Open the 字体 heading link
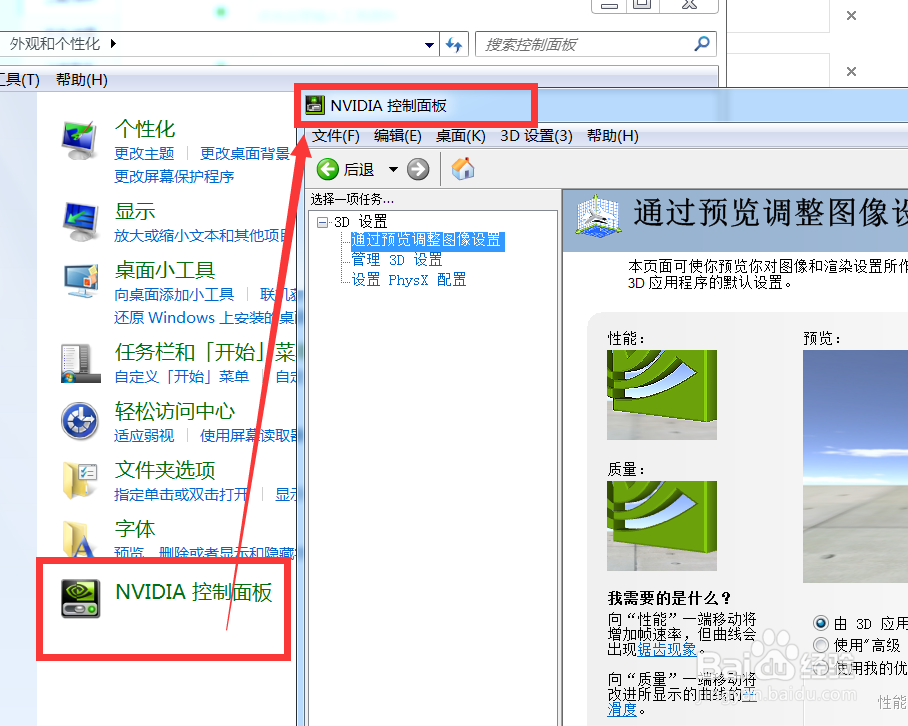This screenshot has height=726, width=908. click(x=135, y=529)
